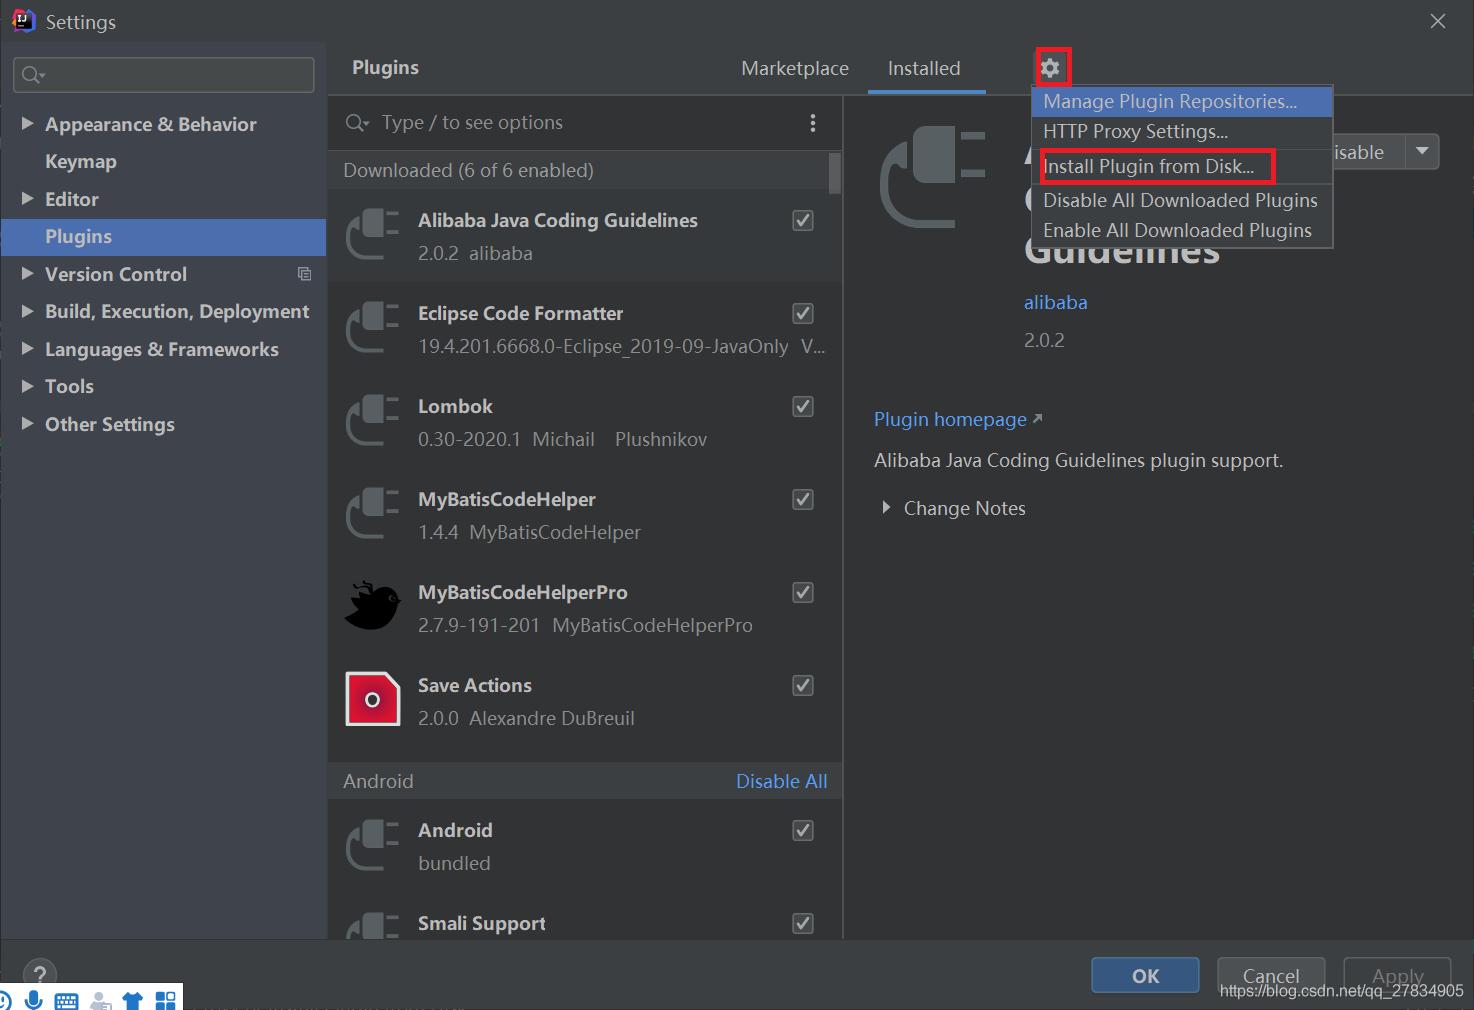Choose Install Plugin from Disk menu item
Screen dimensions: 1474x1010
[1148, 166]
